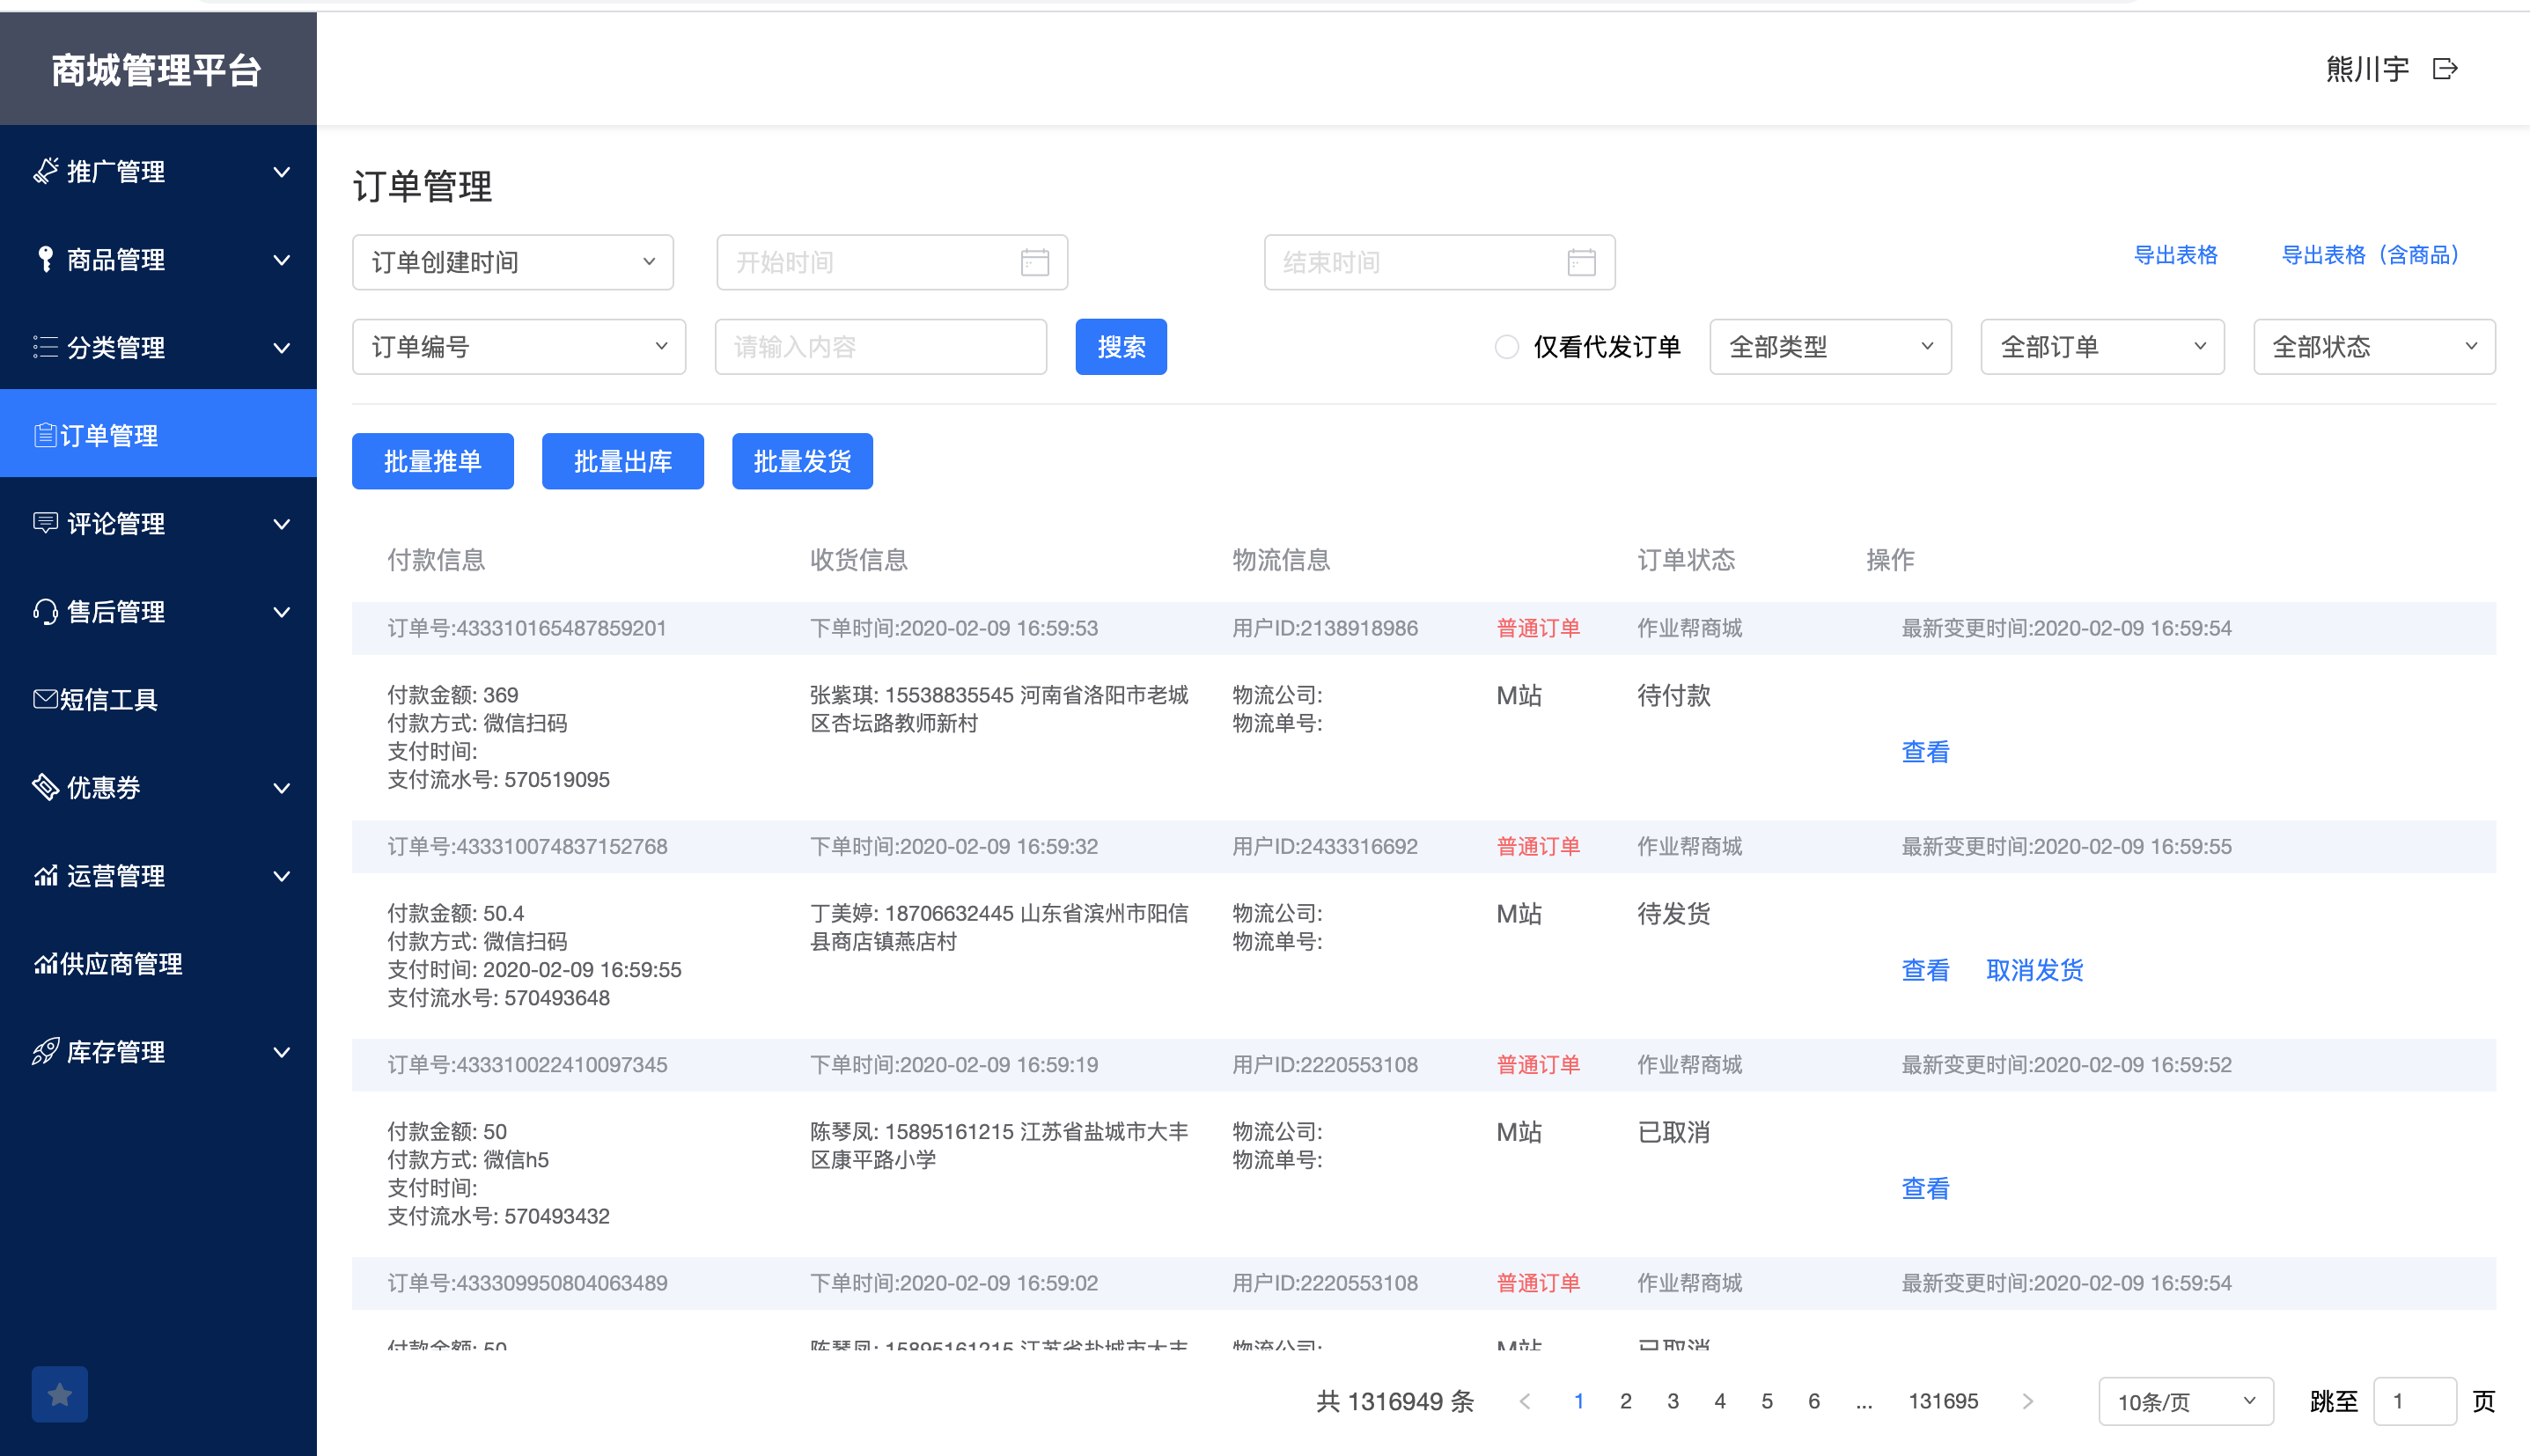
Task: Click 商城管理平台 platform title
Action: point(157,70)
